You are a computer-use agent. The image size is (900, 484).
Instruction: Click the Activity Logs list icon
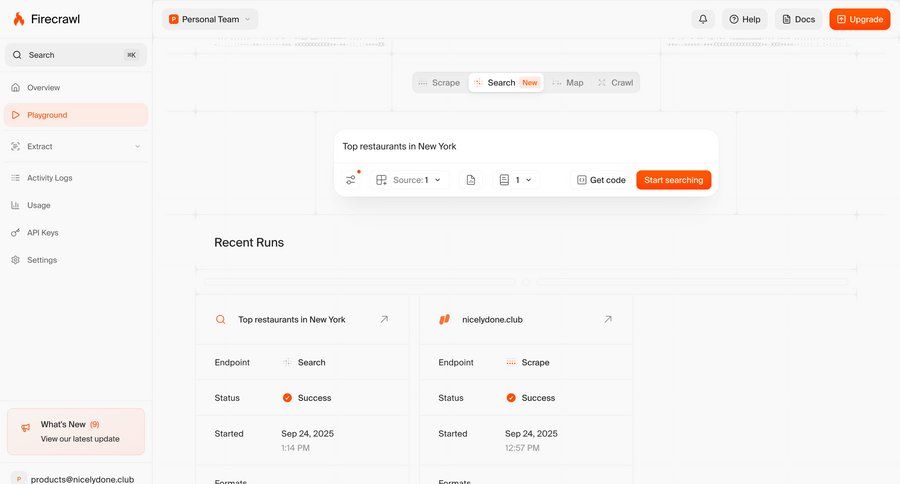[x=15, y=178]
